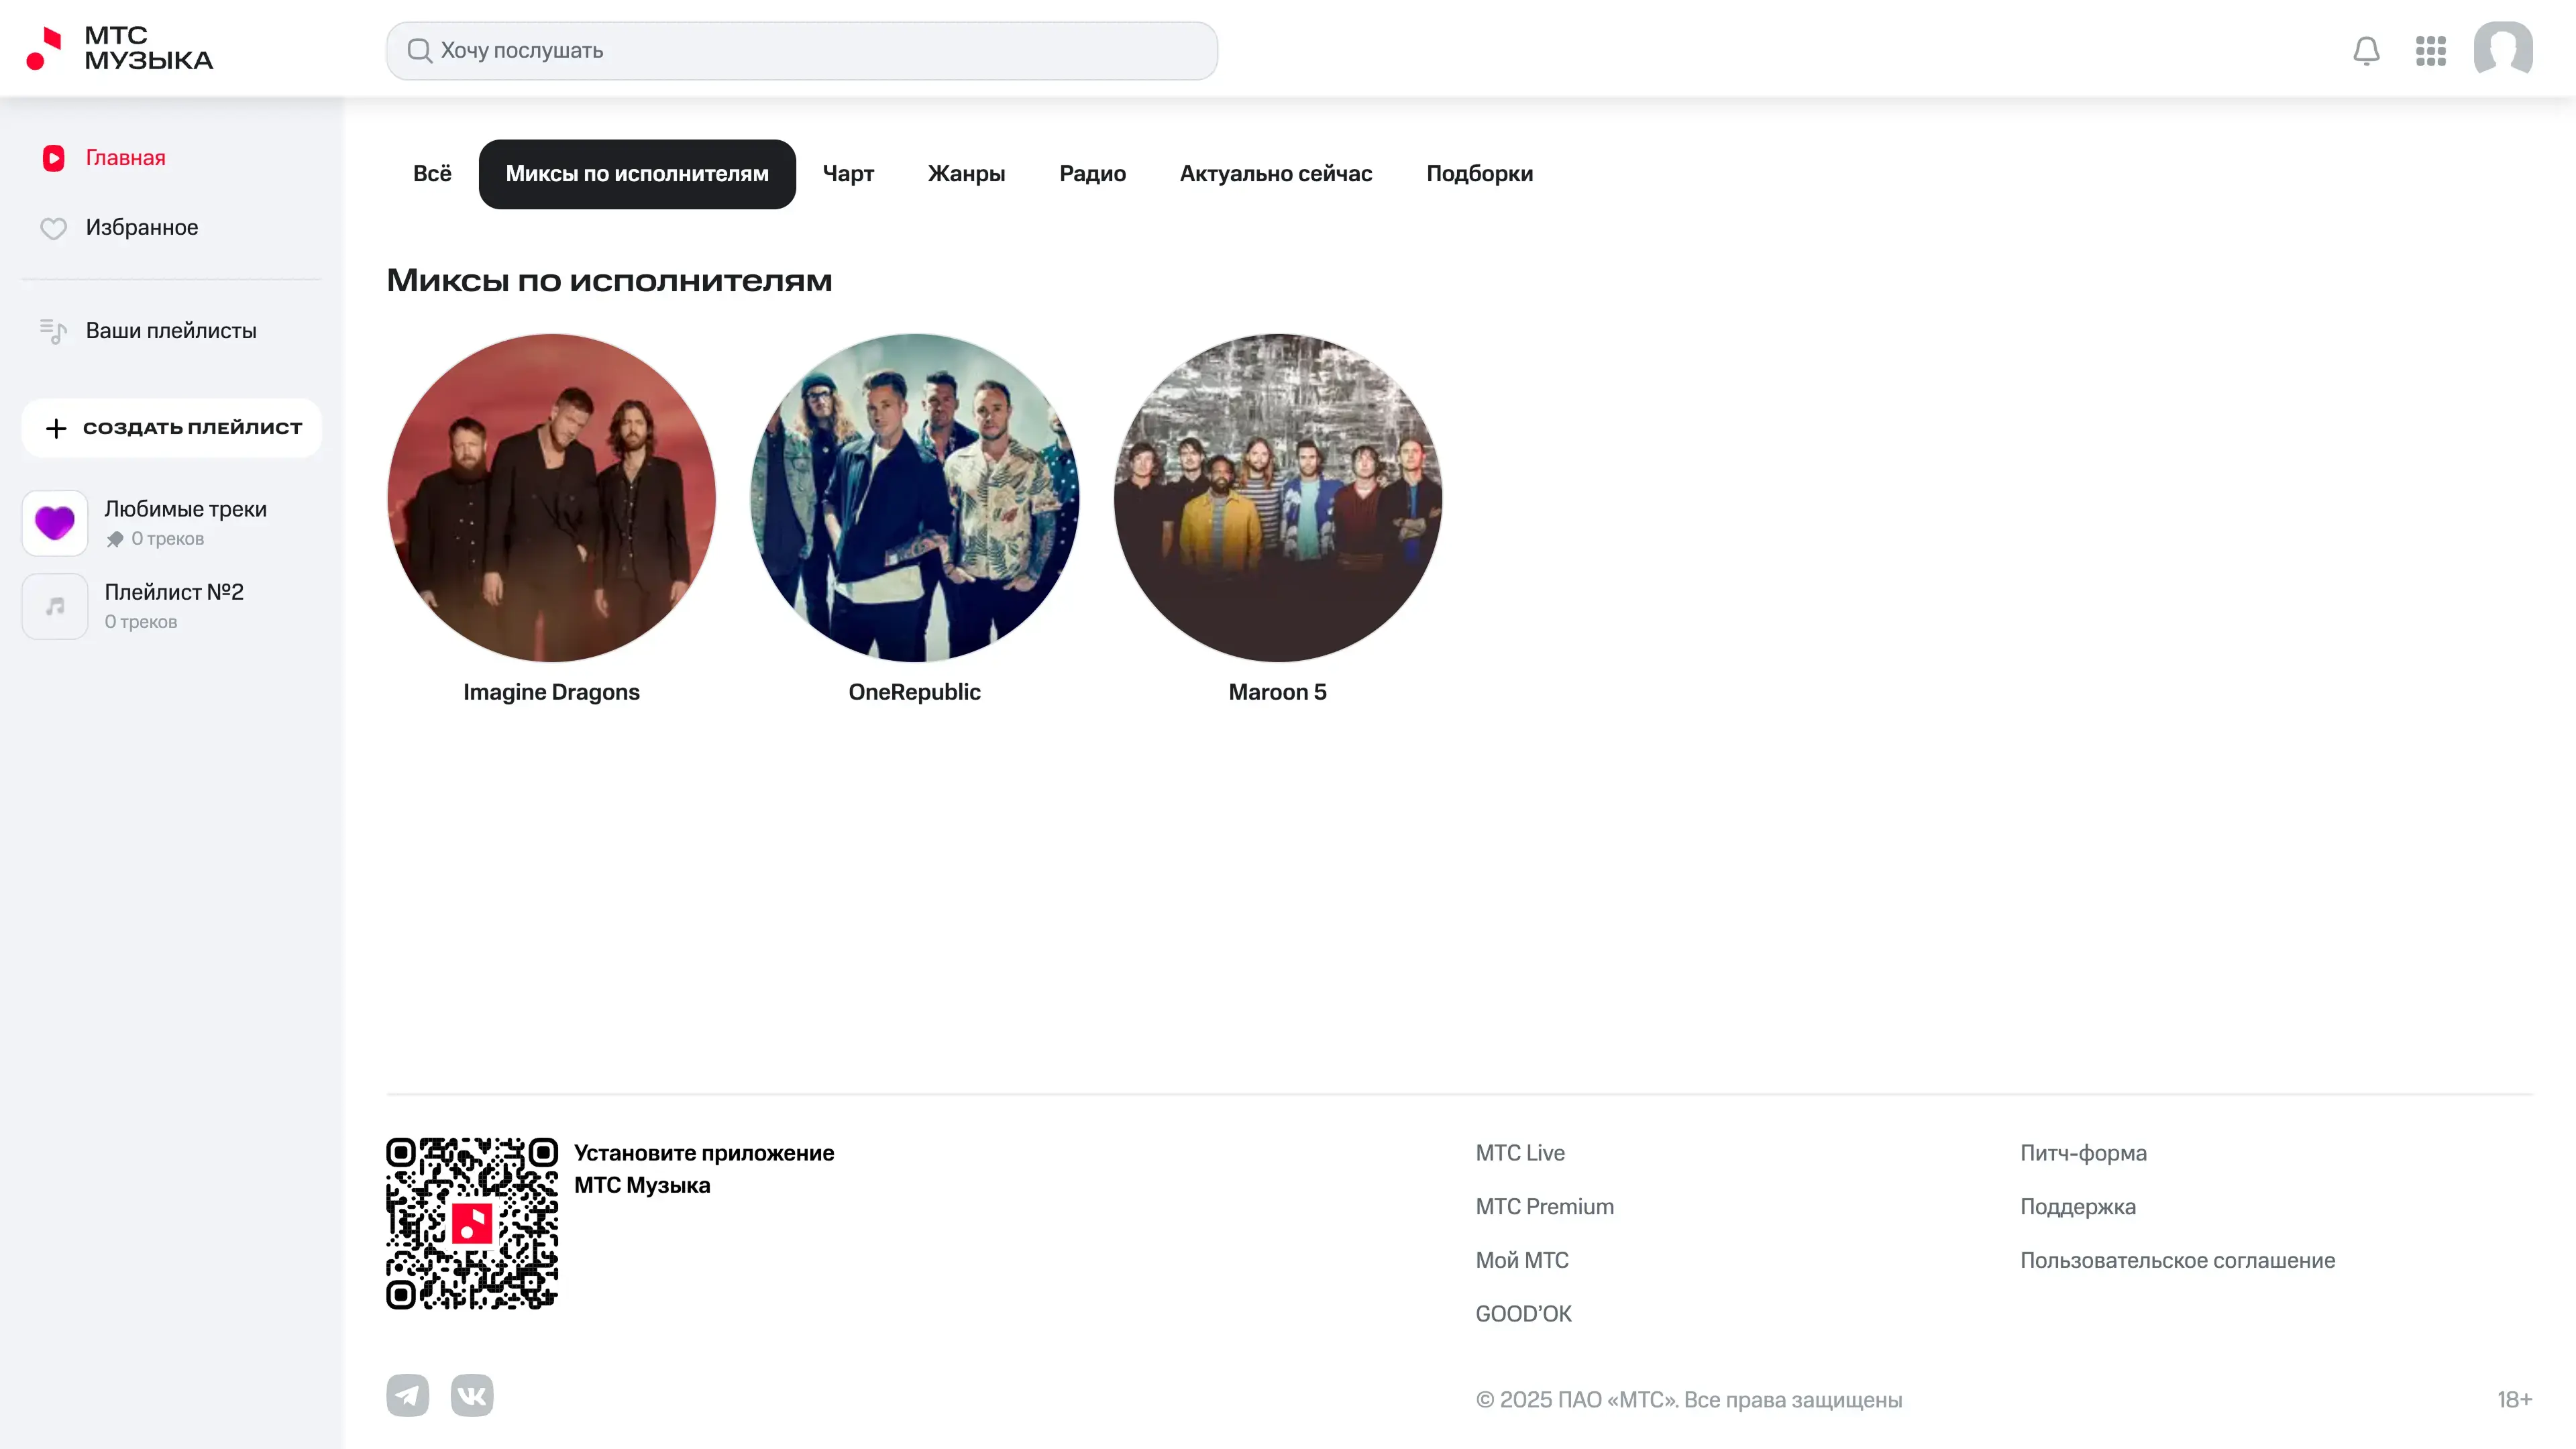This screenshot has height=1449, width=2576.
Task: Open the Imagine Dragons mix thumbnail
Action: coord(551,497)
